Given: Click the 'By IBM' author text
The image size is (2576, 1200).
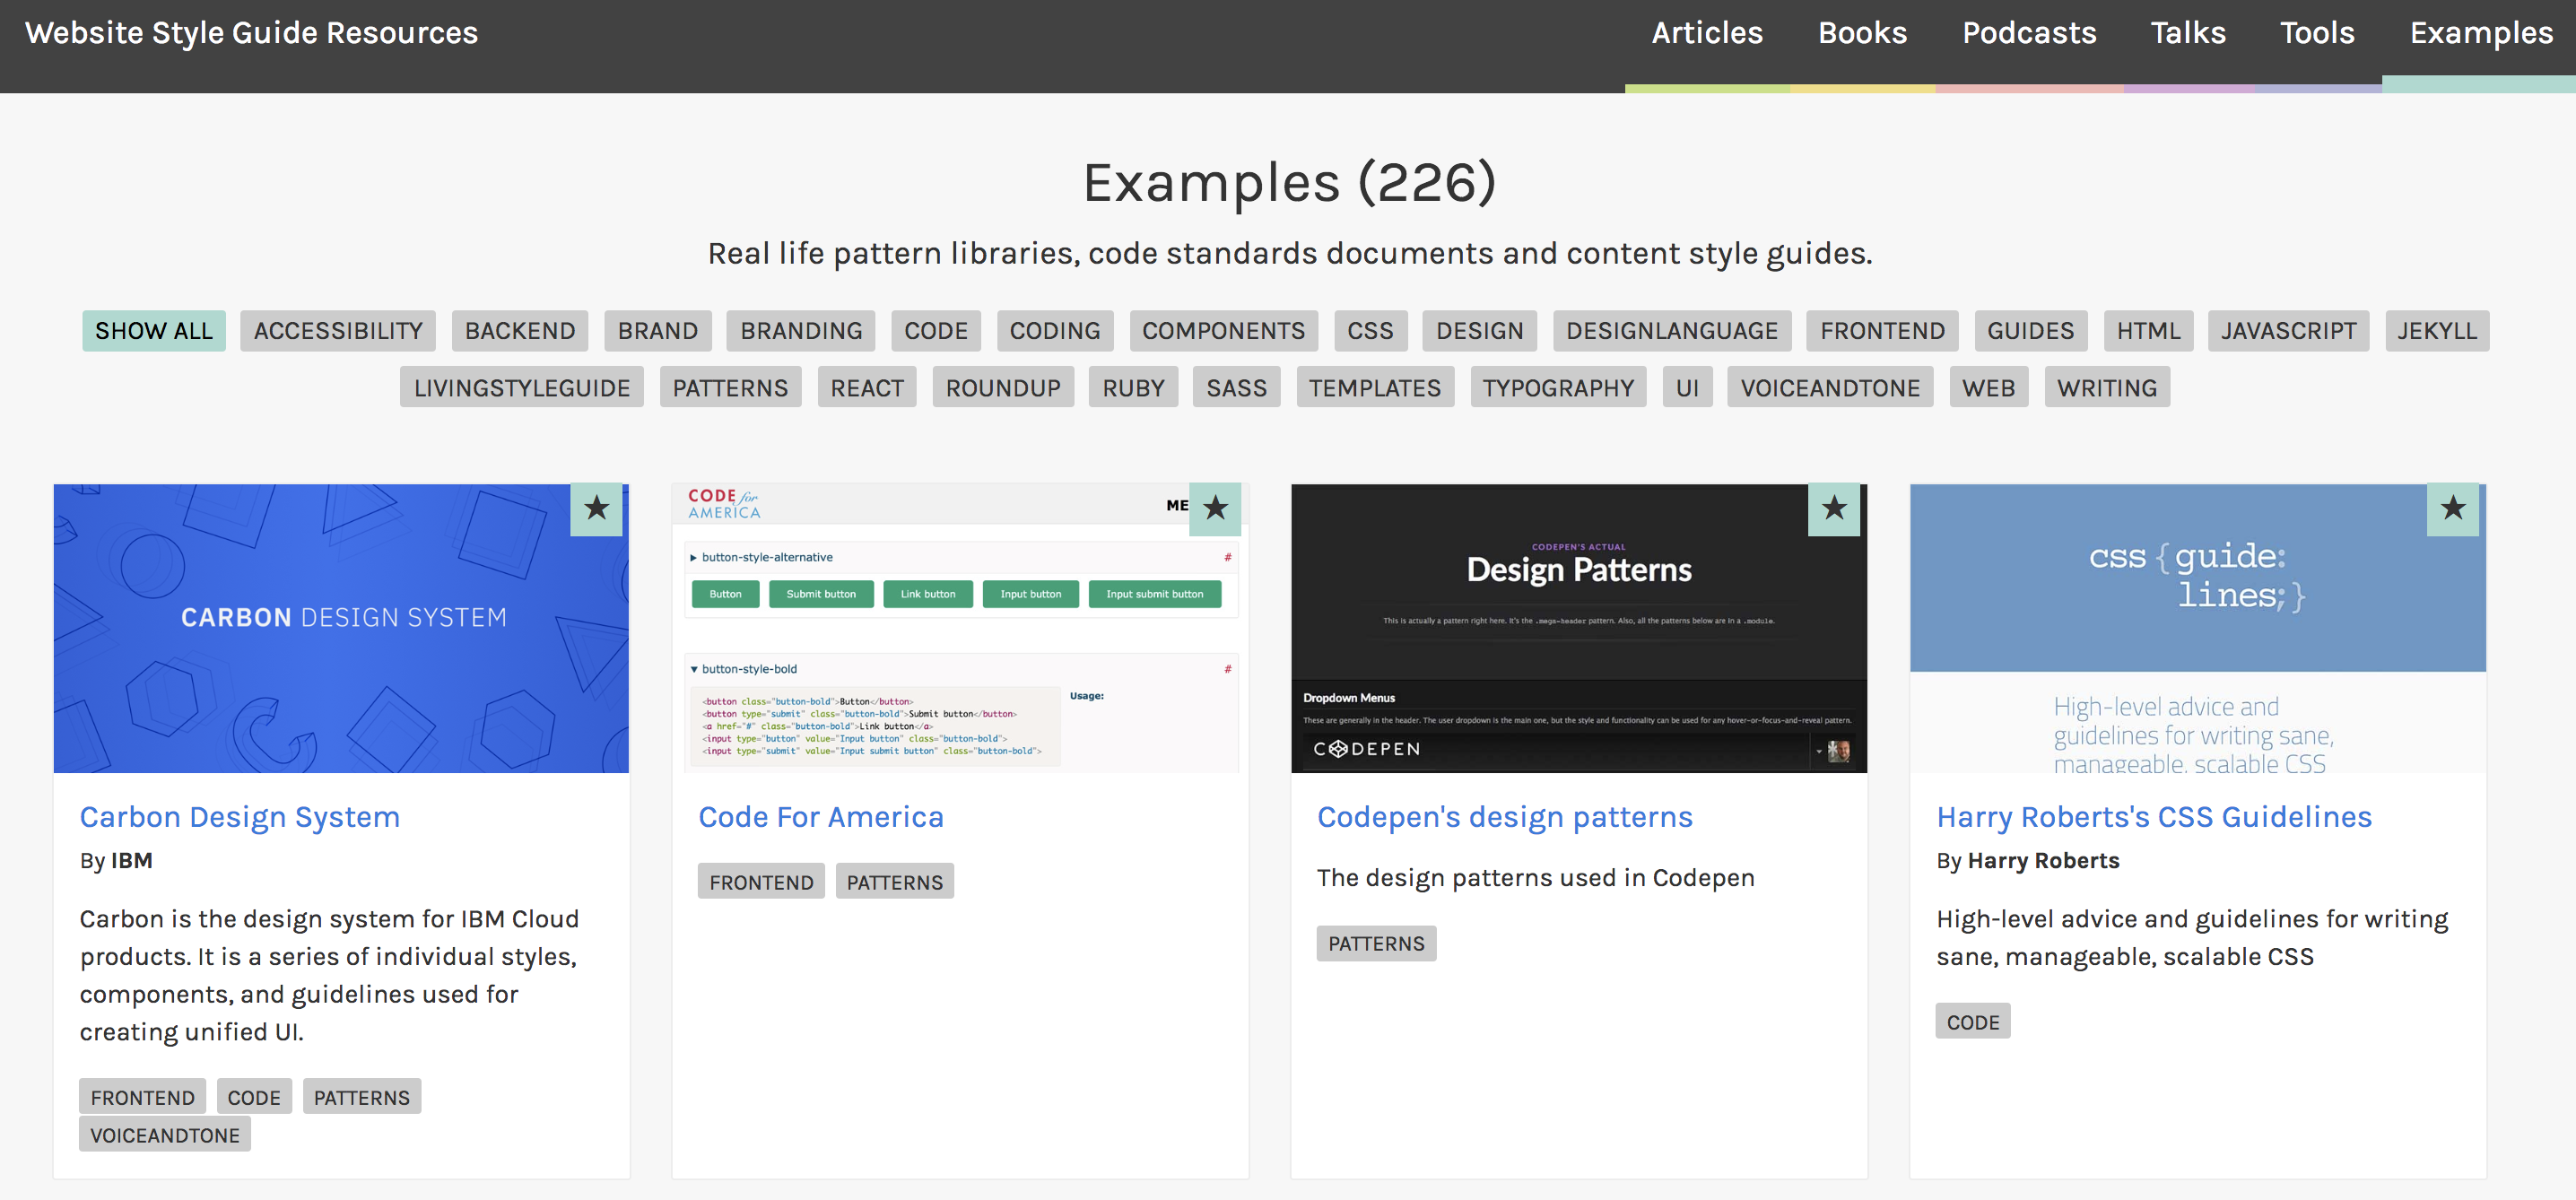Looking at the screenshot, I should click(x=116, y=861).
